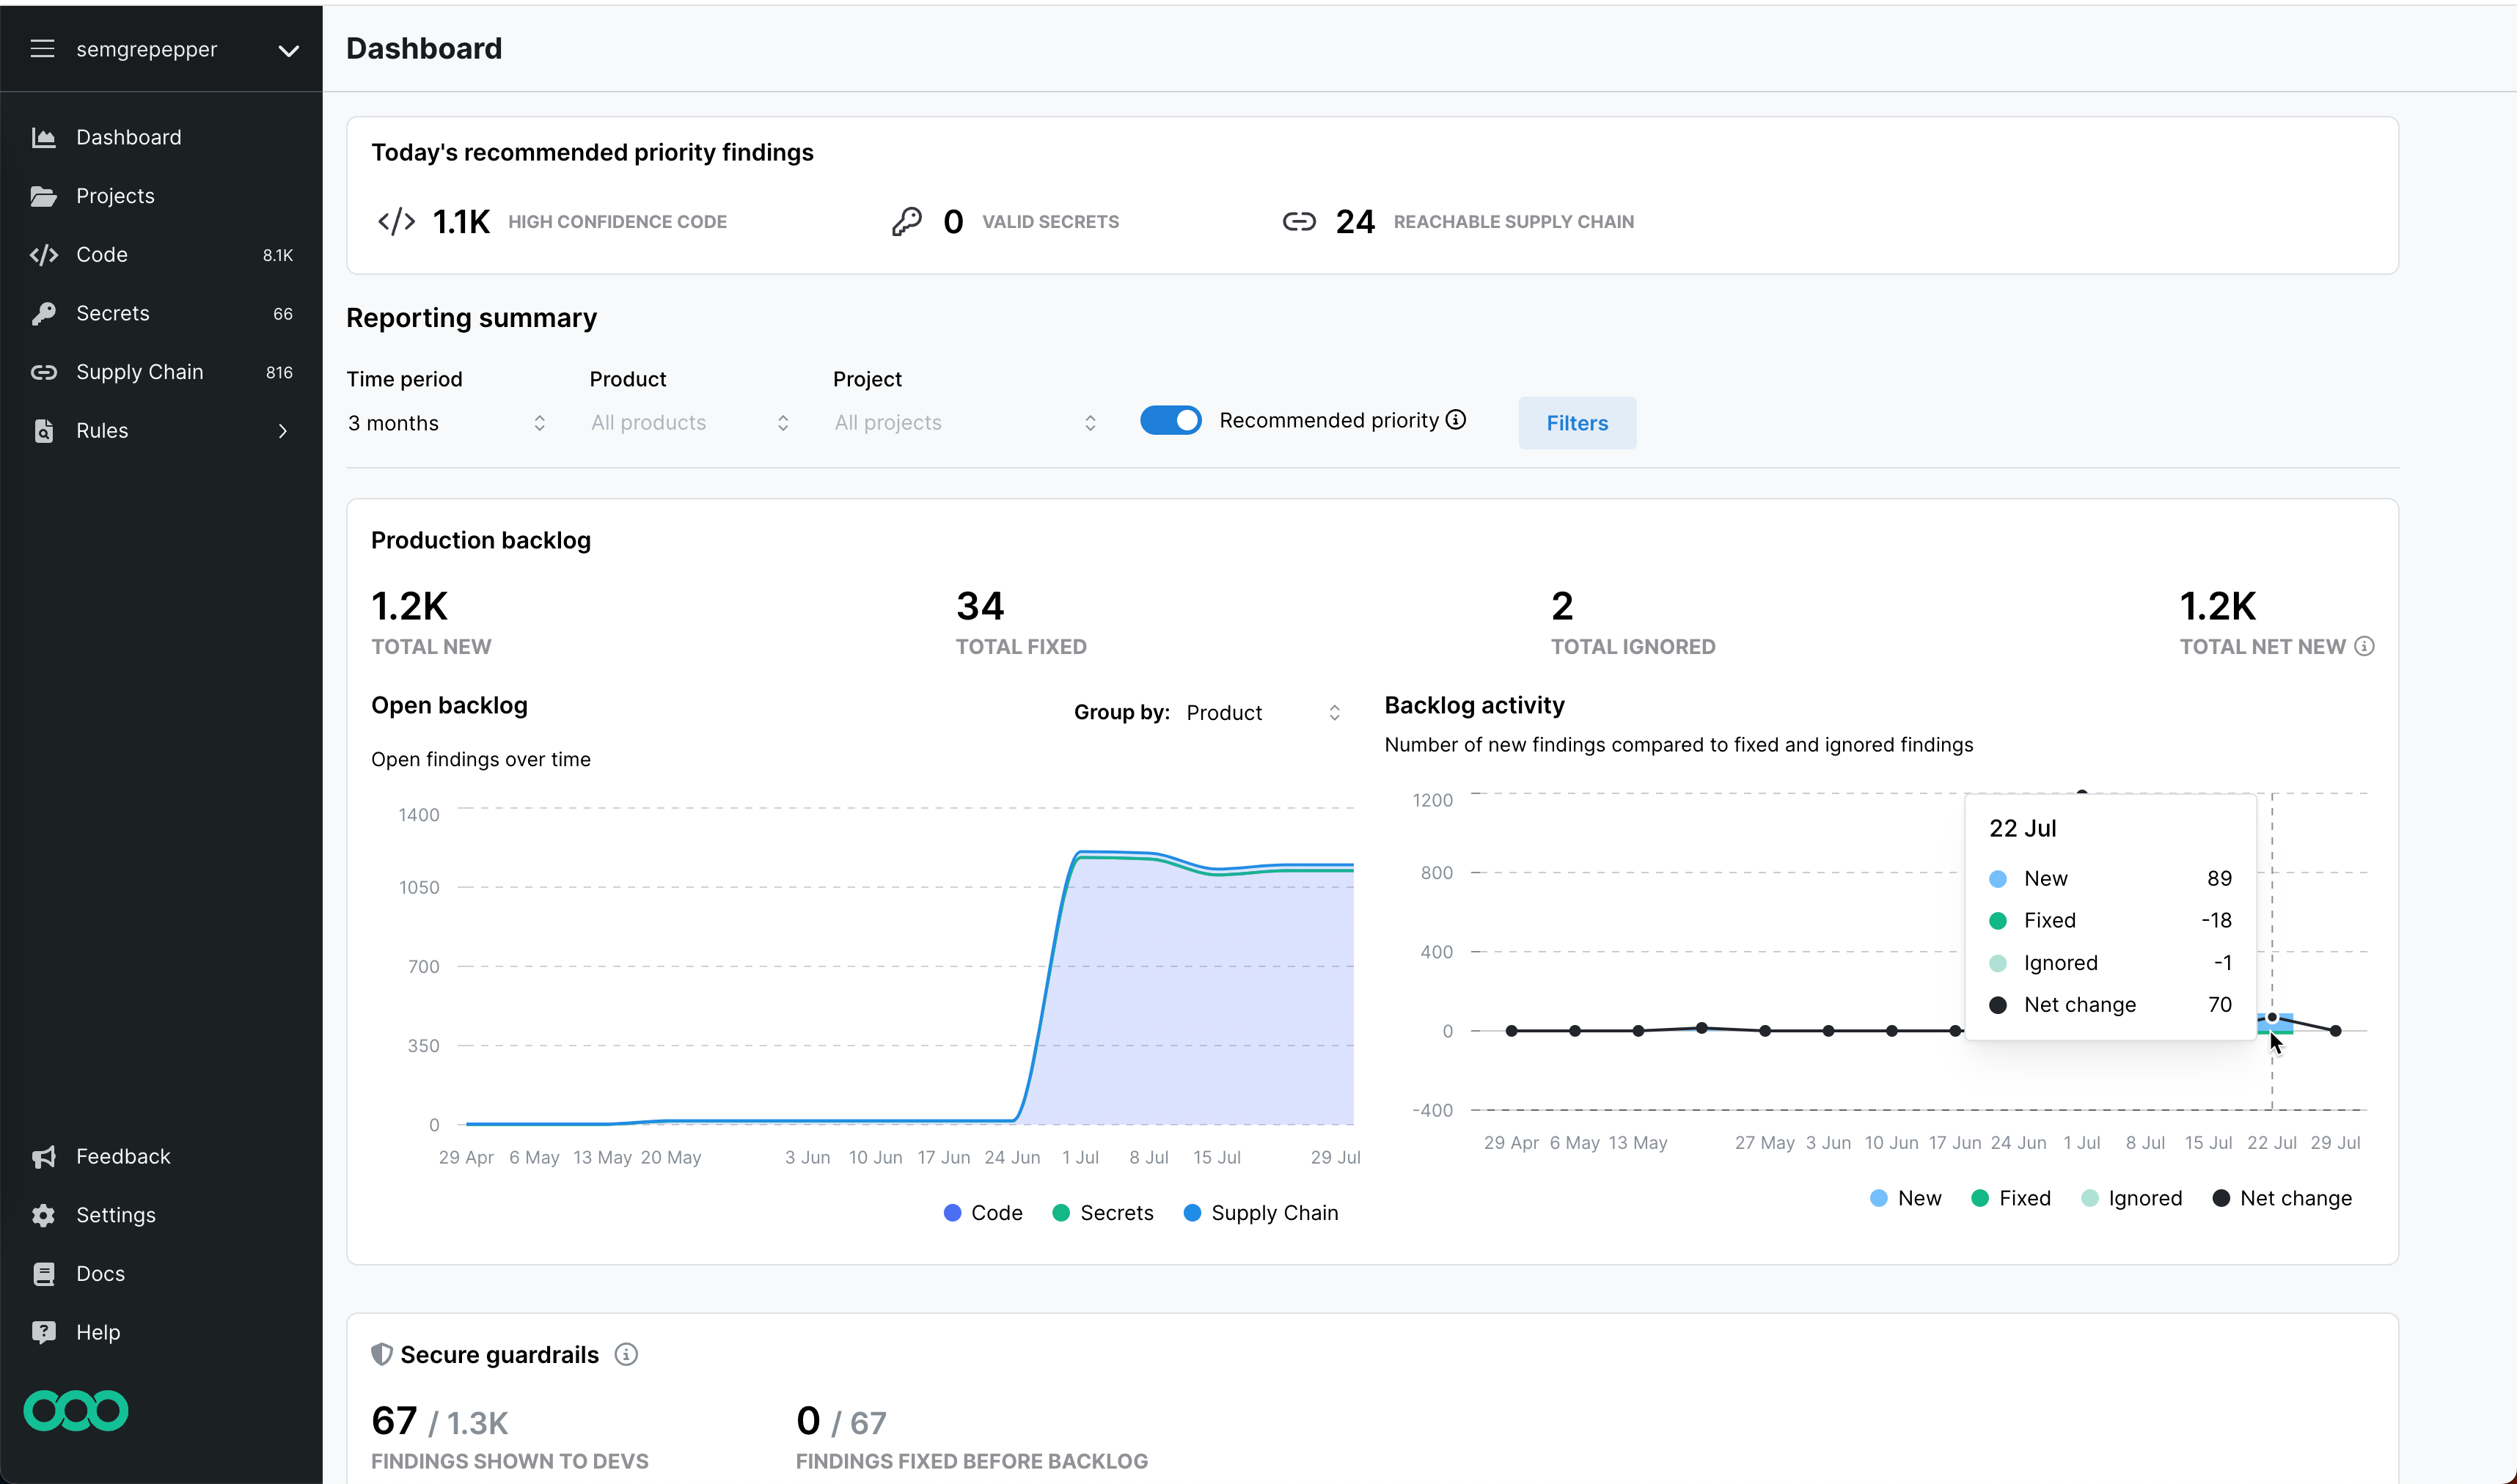Toggle Net change series in legend
2517x1484 pixels.
click(2282, 1198)
